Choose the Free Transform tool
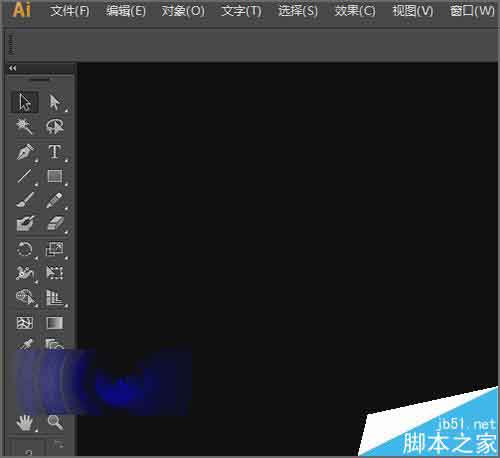The image size is (500, 458). coord(55,273)
